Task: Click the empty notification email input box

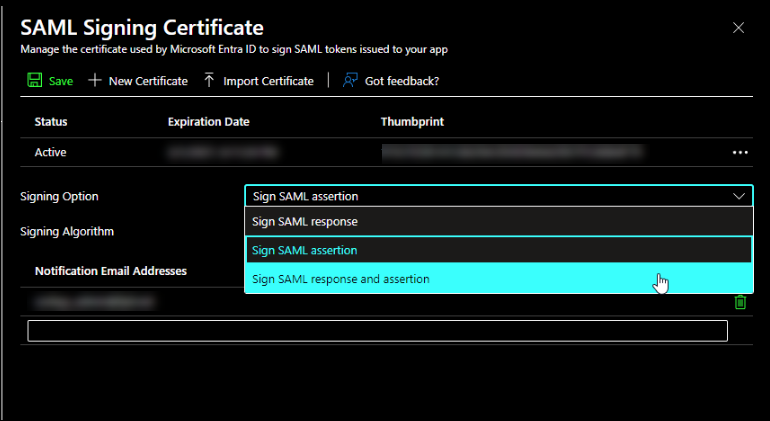Action: pos(377,331)
